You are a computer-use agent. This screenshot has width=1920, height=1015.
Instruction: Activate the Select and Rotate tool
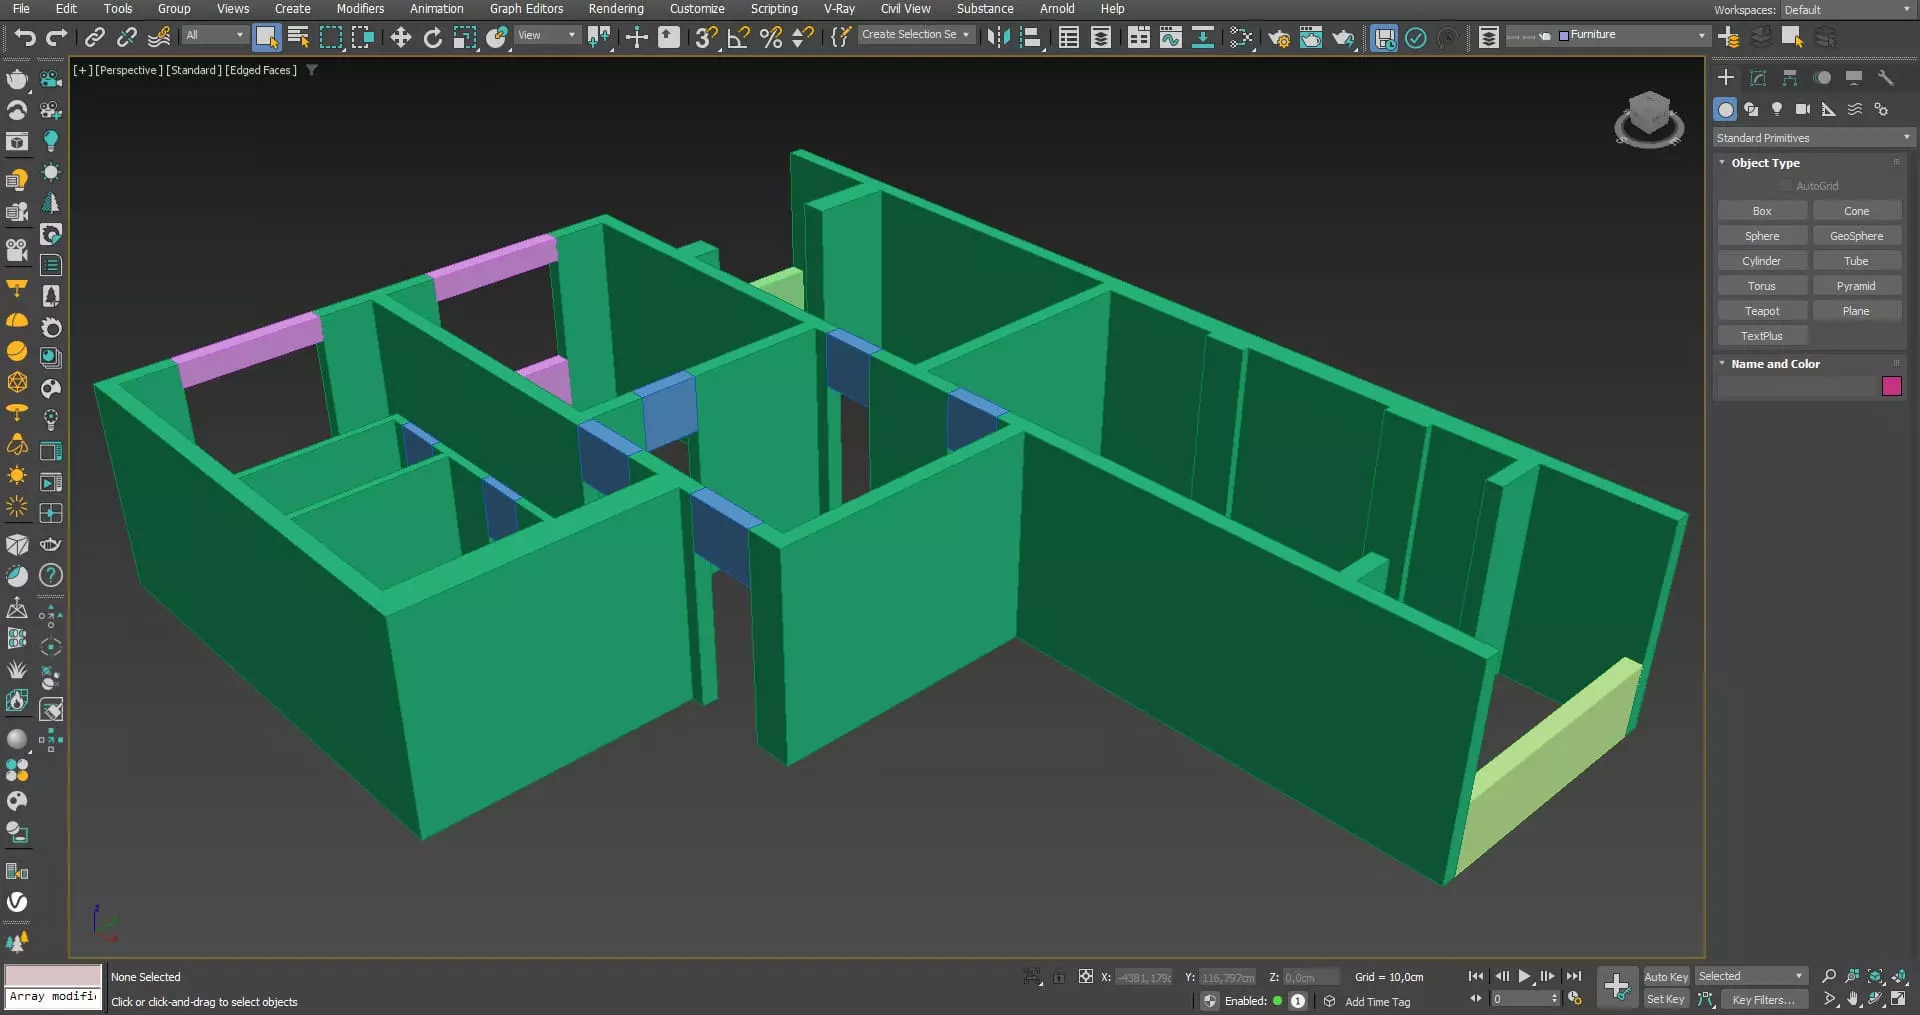point(432,38)
